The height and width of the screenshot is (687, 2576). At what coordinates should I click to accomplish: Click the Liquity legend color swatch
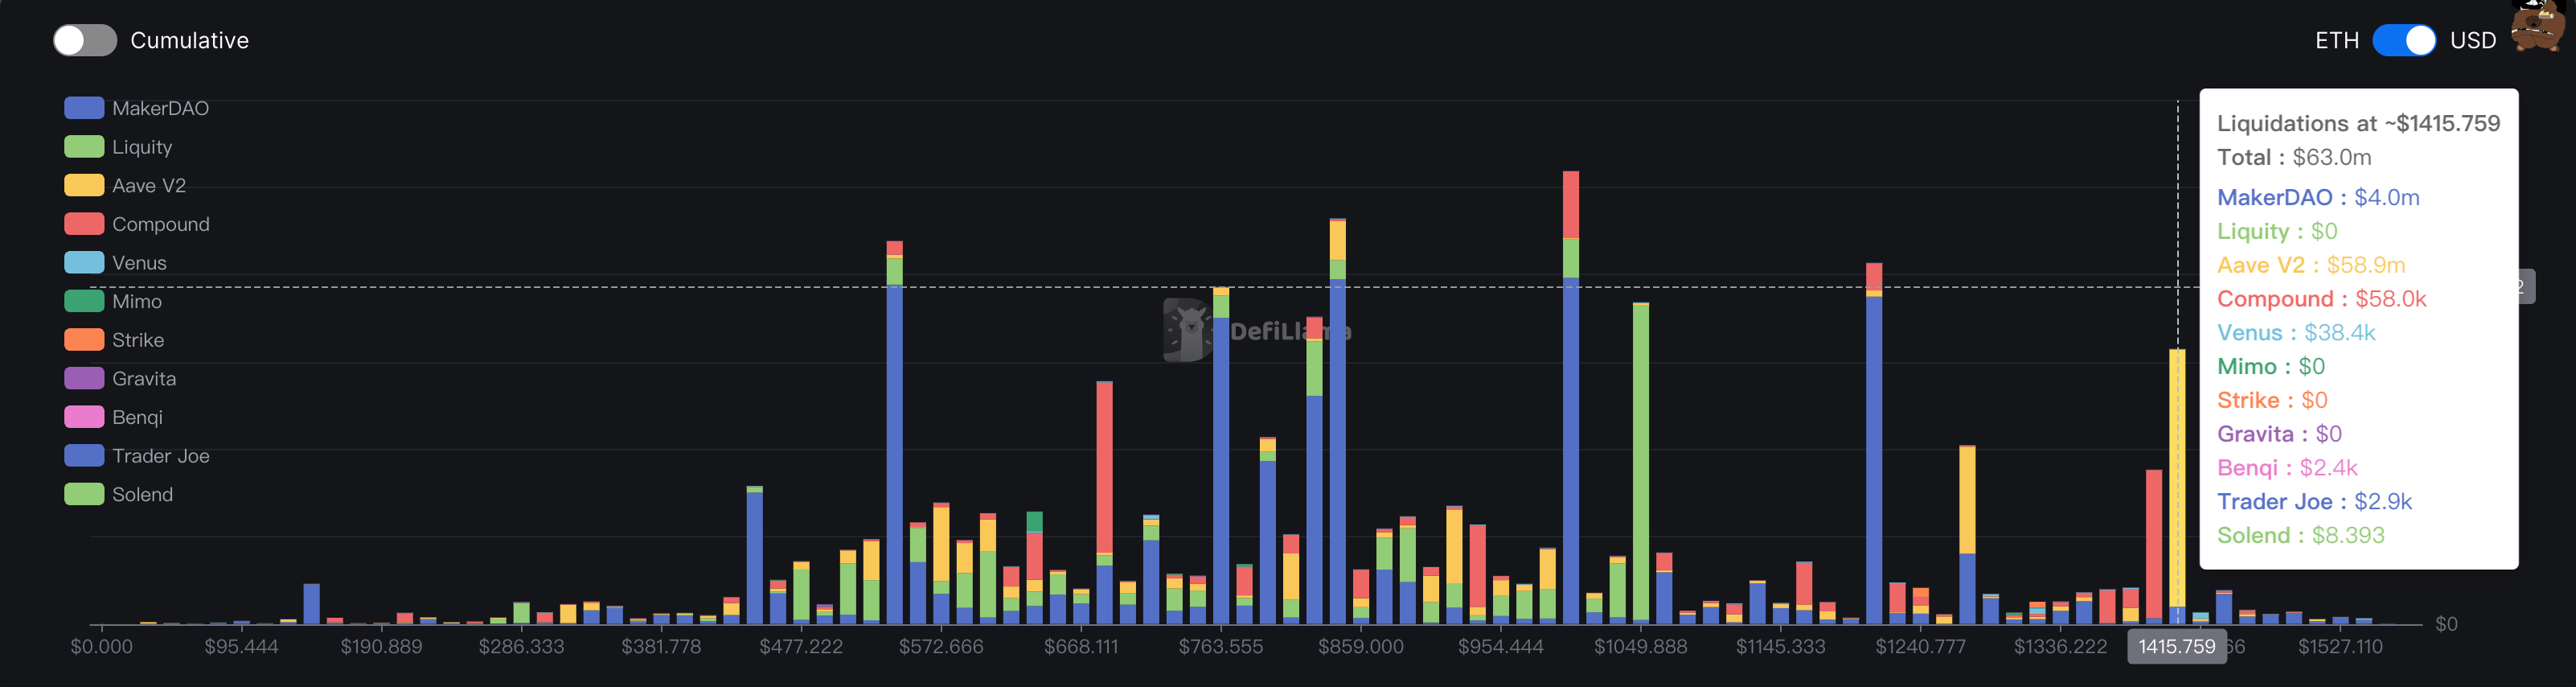84,147
